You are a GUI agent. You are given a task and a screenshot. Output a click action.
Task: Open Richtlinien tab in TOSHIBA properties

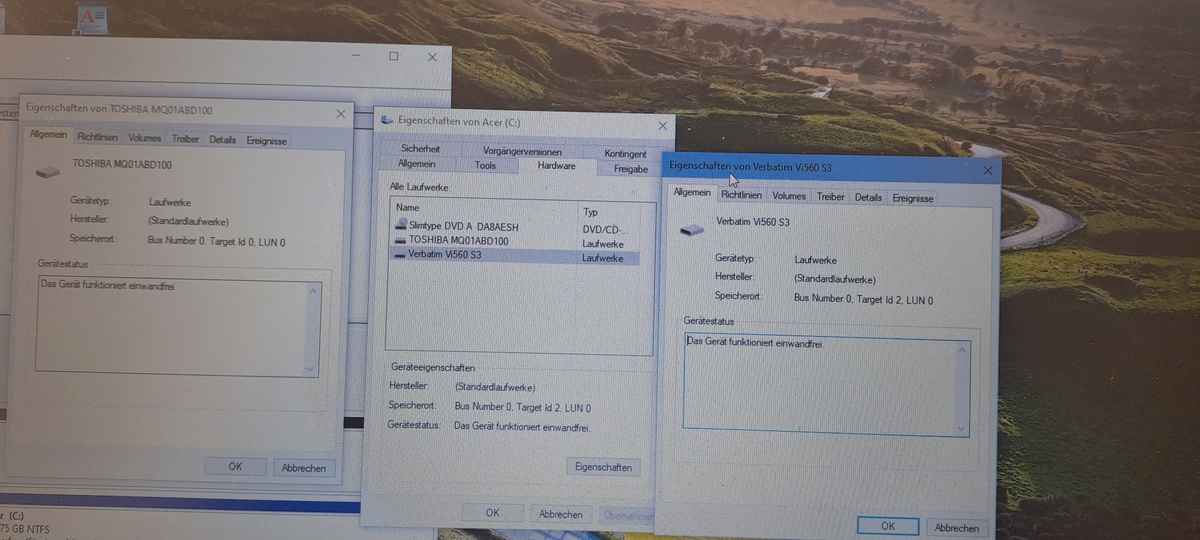97,137
